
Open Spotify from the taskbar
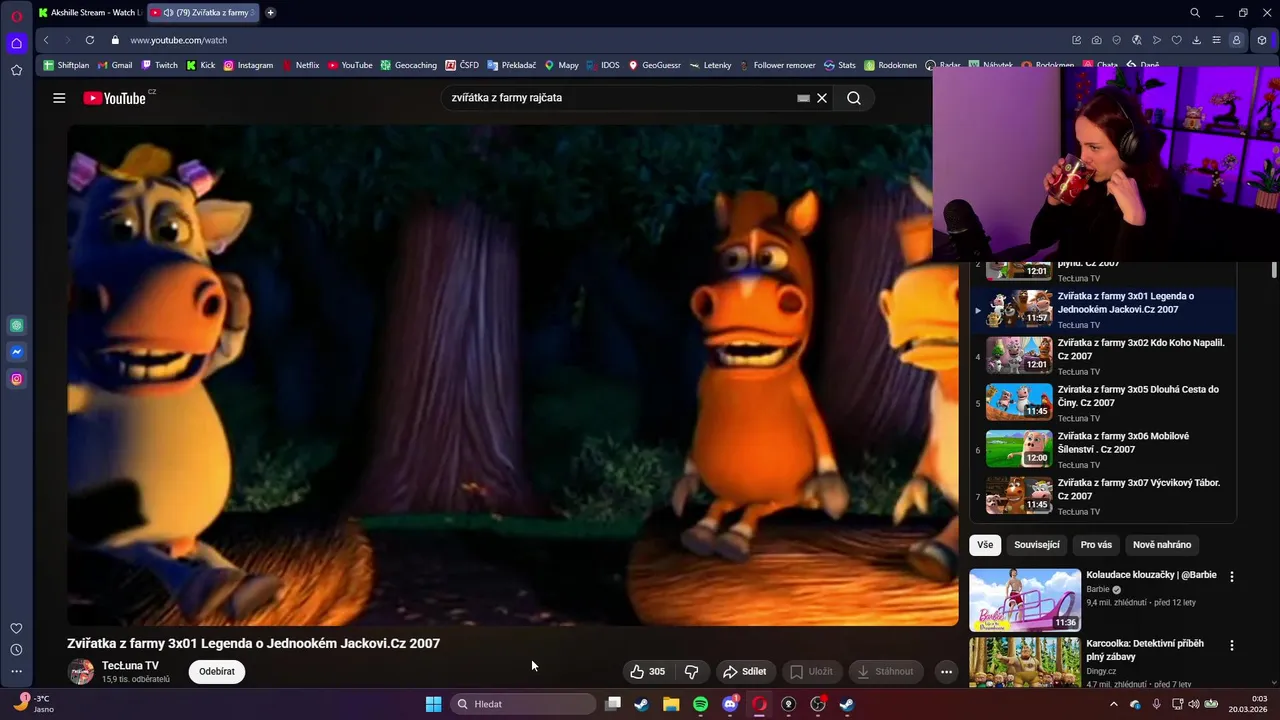pos(700,704)
